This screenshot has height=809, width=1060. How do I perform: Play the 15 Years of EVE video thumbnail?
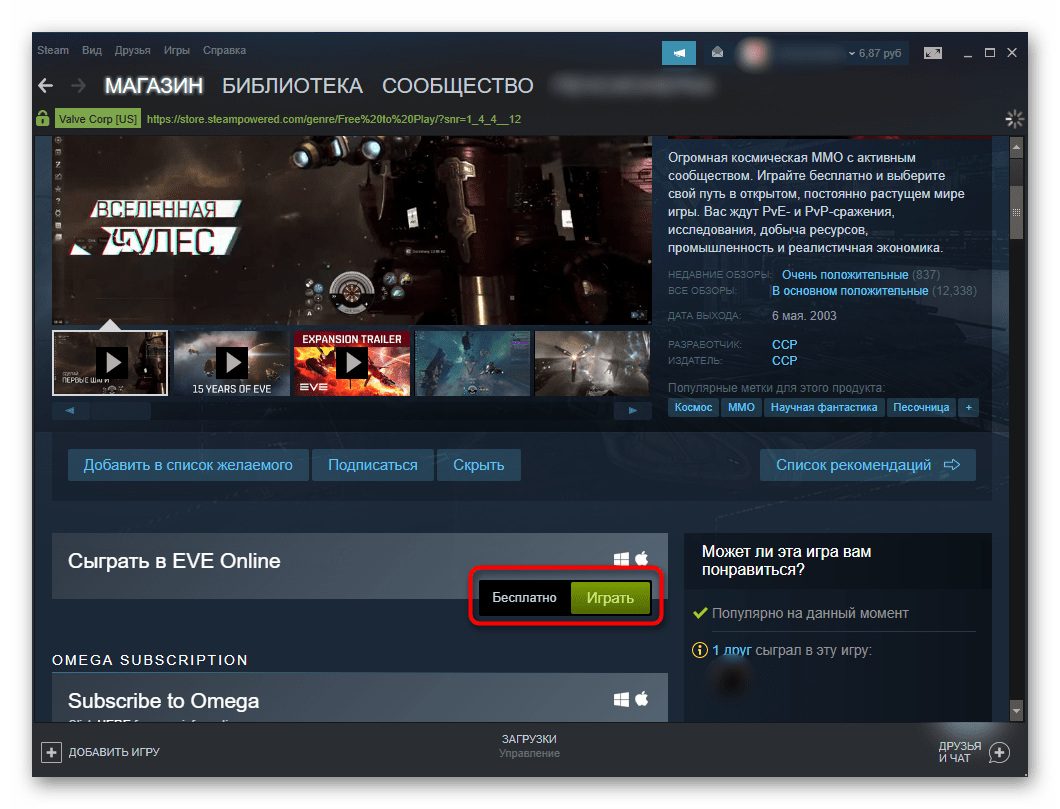click(231, 363)
